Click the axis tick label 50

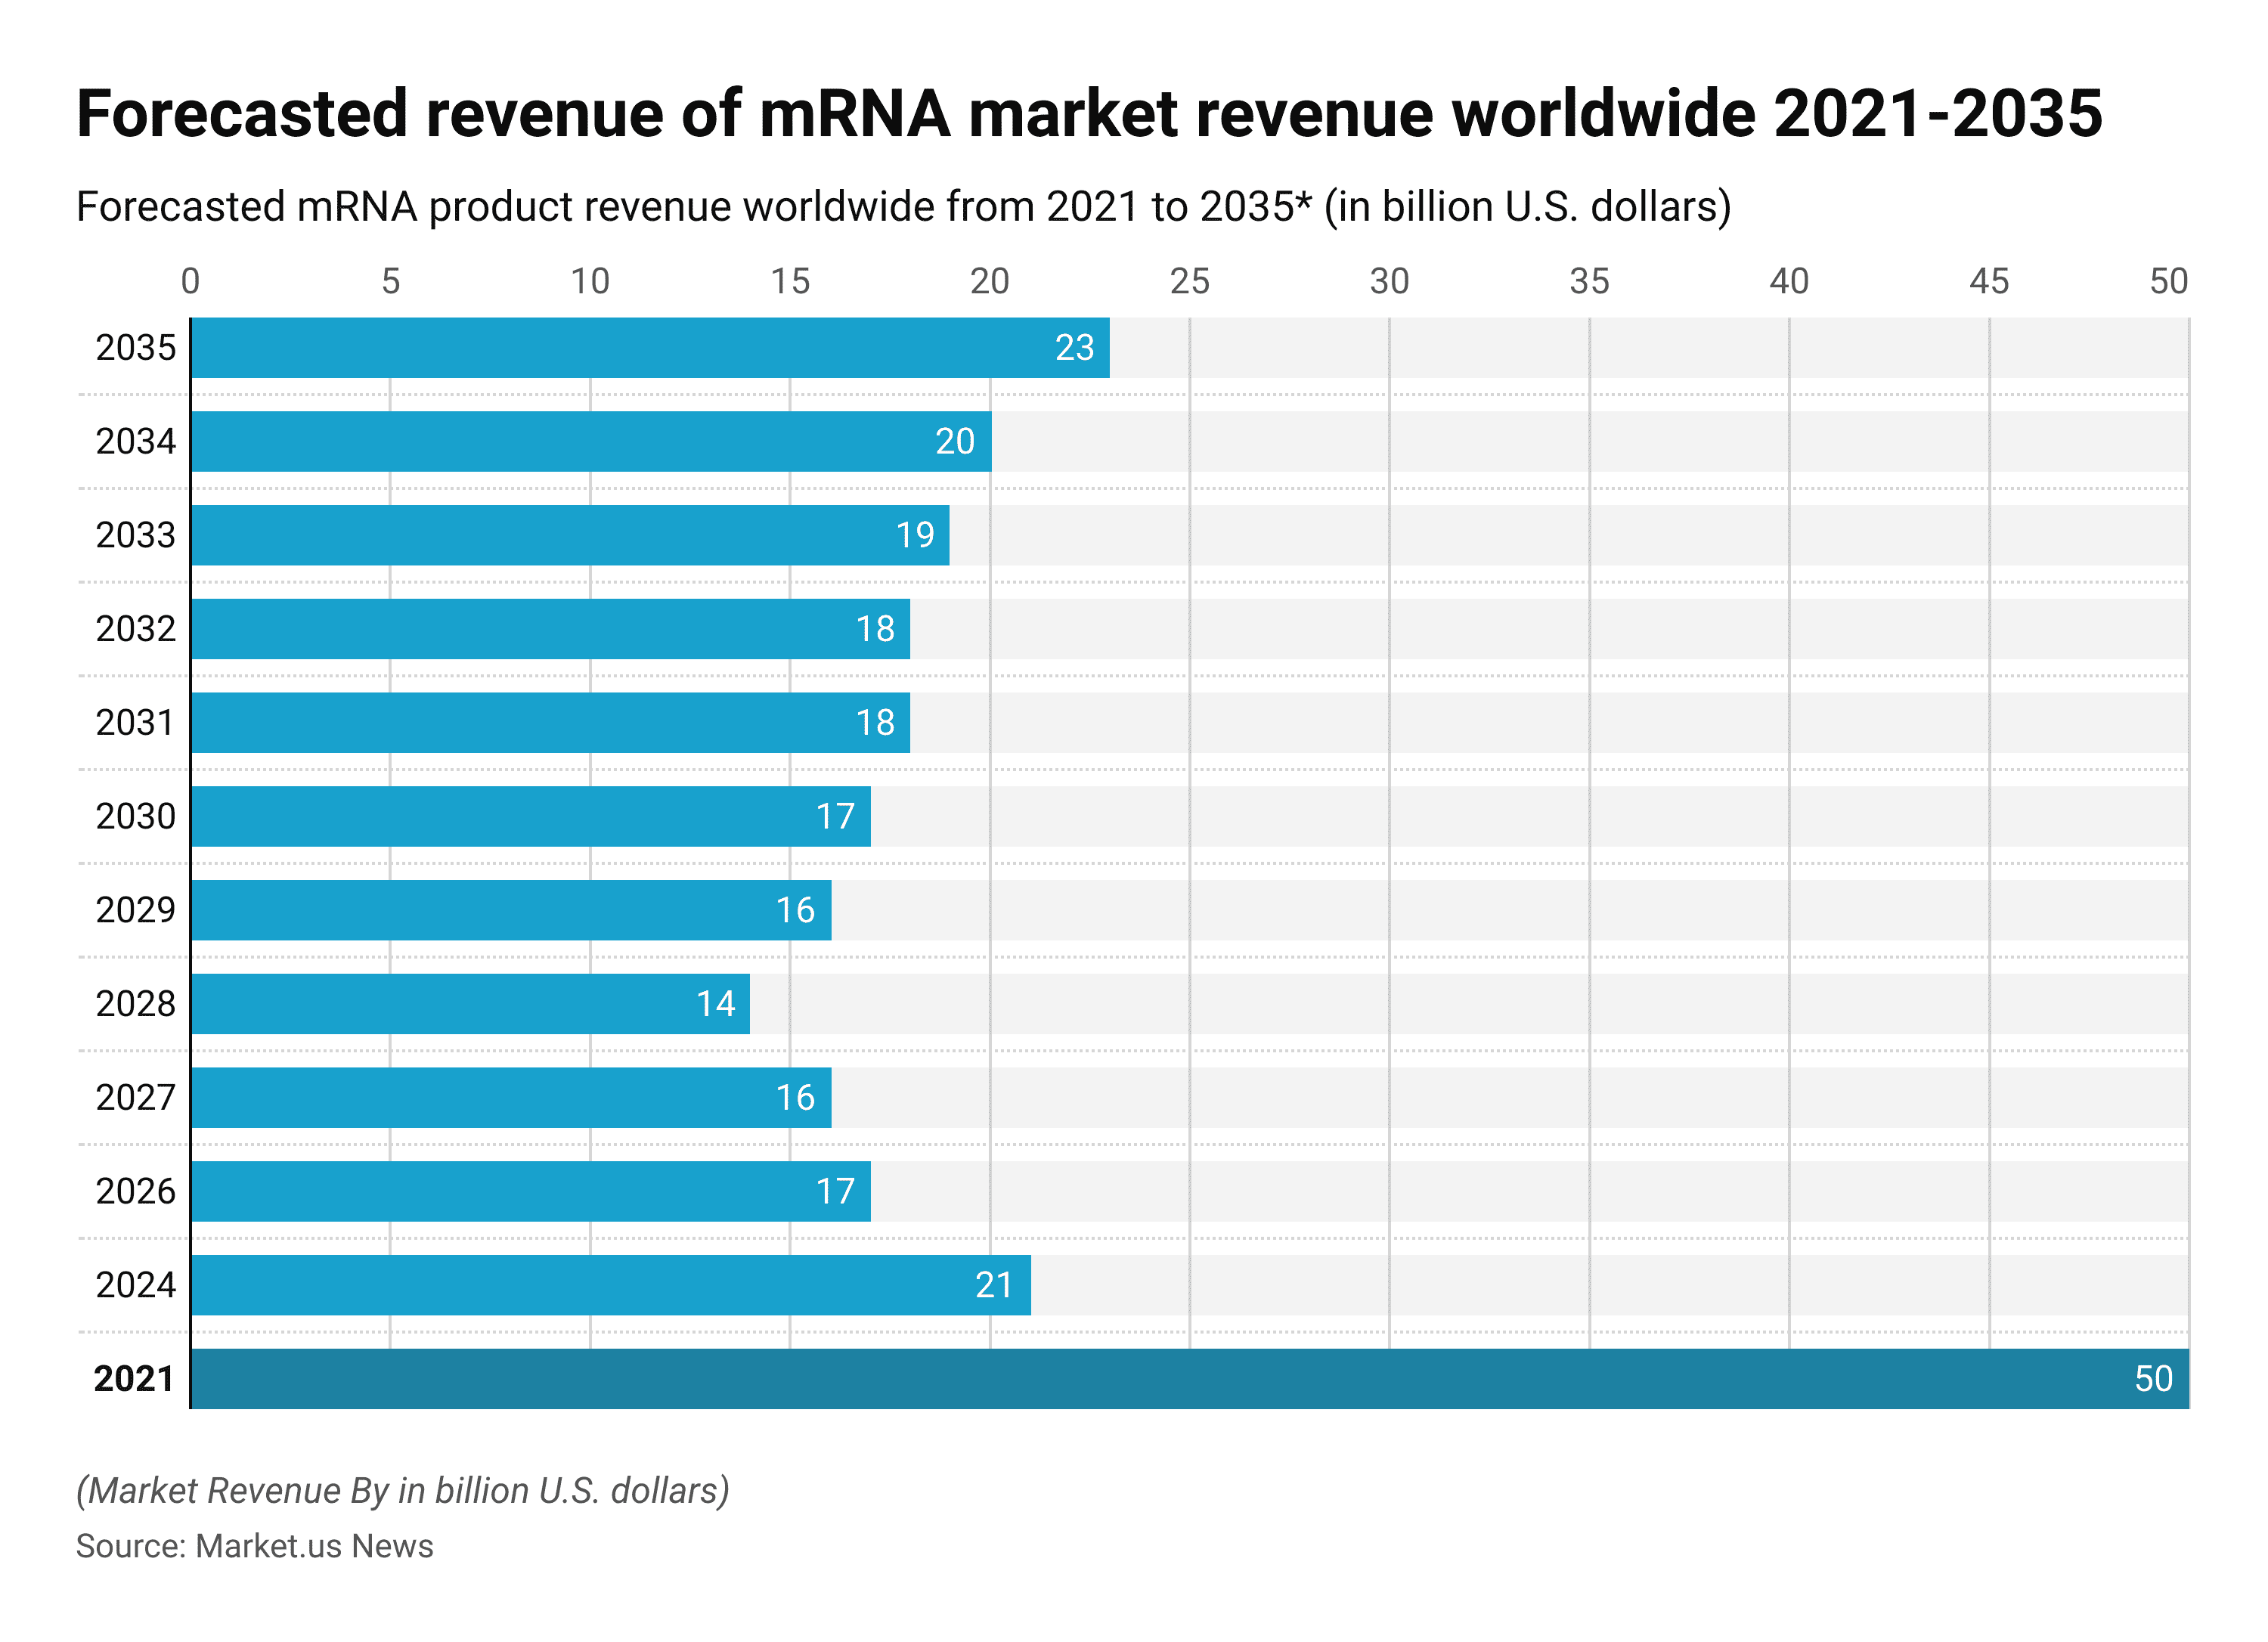pyautogui.click(x=2168, y=281)
